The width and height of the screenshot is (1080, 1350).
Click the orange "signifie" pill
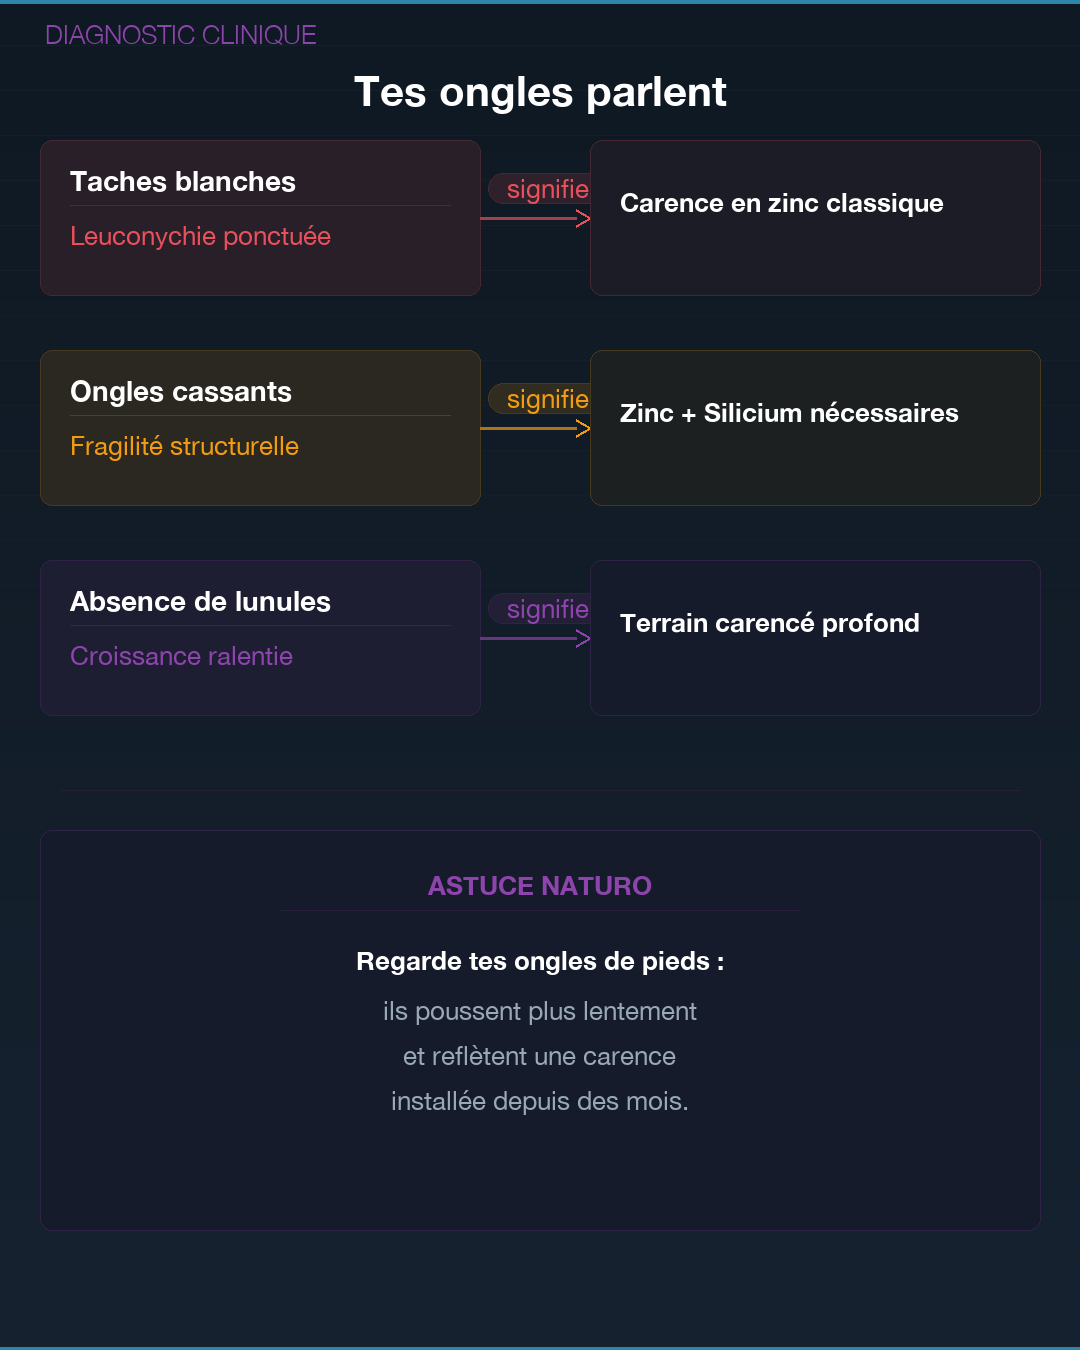[x=540, y=399]
